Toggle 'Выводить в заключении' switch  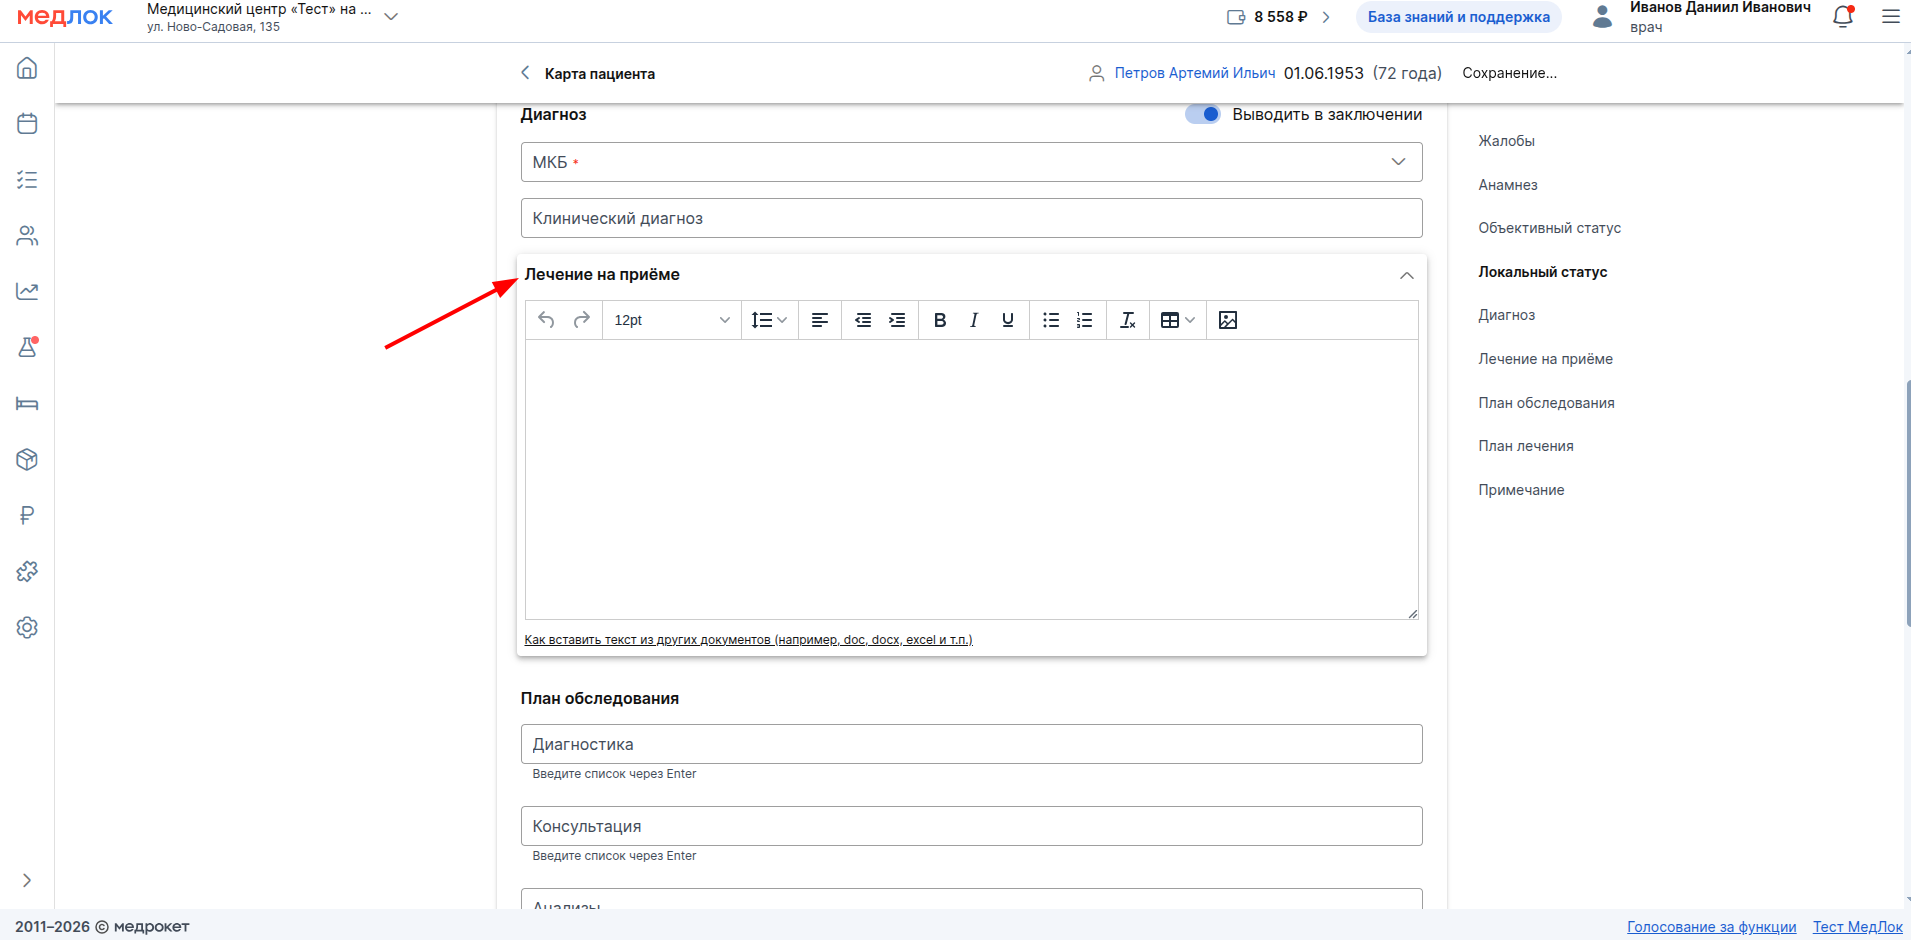coord(1202,114)
